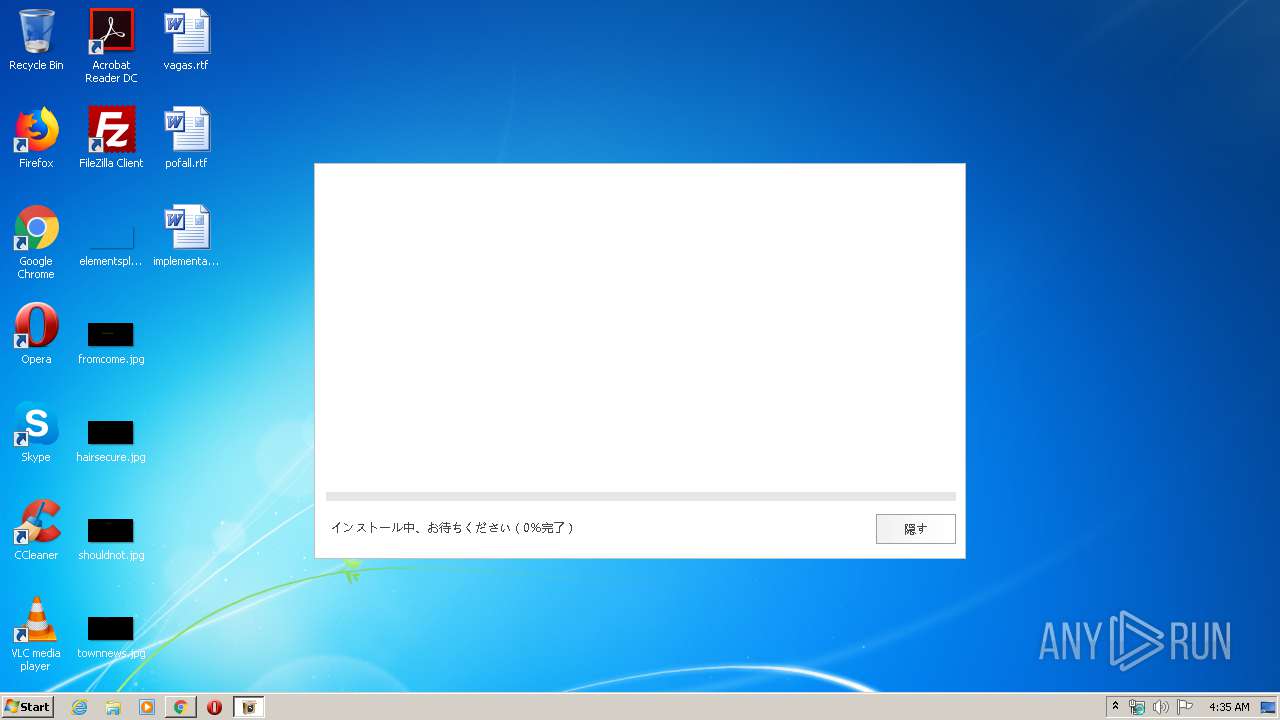Viewport: 1280px width, 720px height.
Task: Open the Action Center flag icon
Action: [1184, 707]
